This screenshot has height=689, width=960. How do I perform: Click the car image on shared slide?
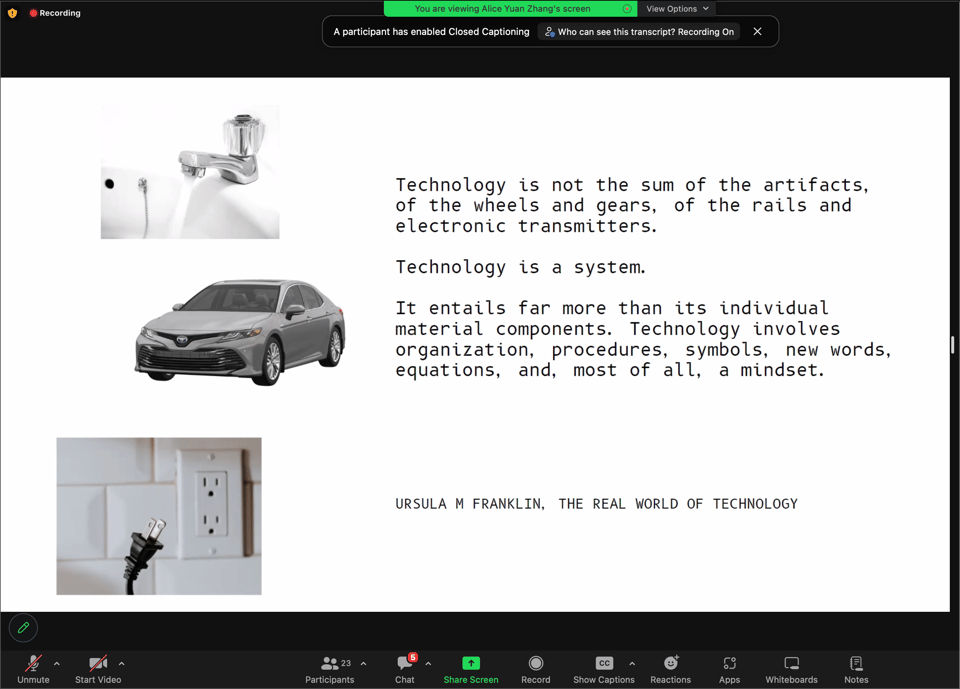point(240,331)
